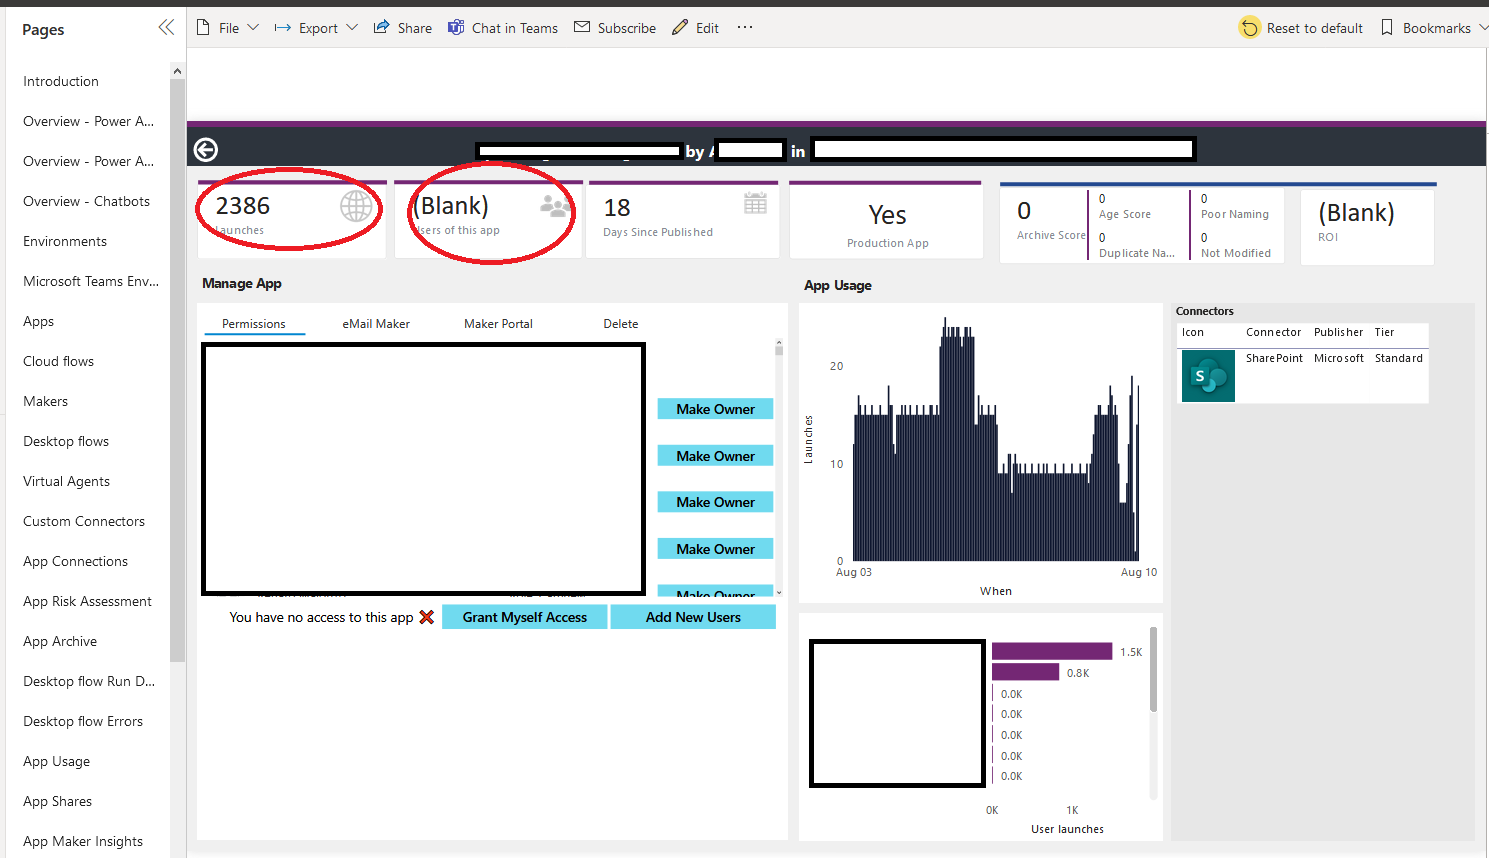Click Add New Users
This screenshot has width=1489, height=858.
click(693, 617)
